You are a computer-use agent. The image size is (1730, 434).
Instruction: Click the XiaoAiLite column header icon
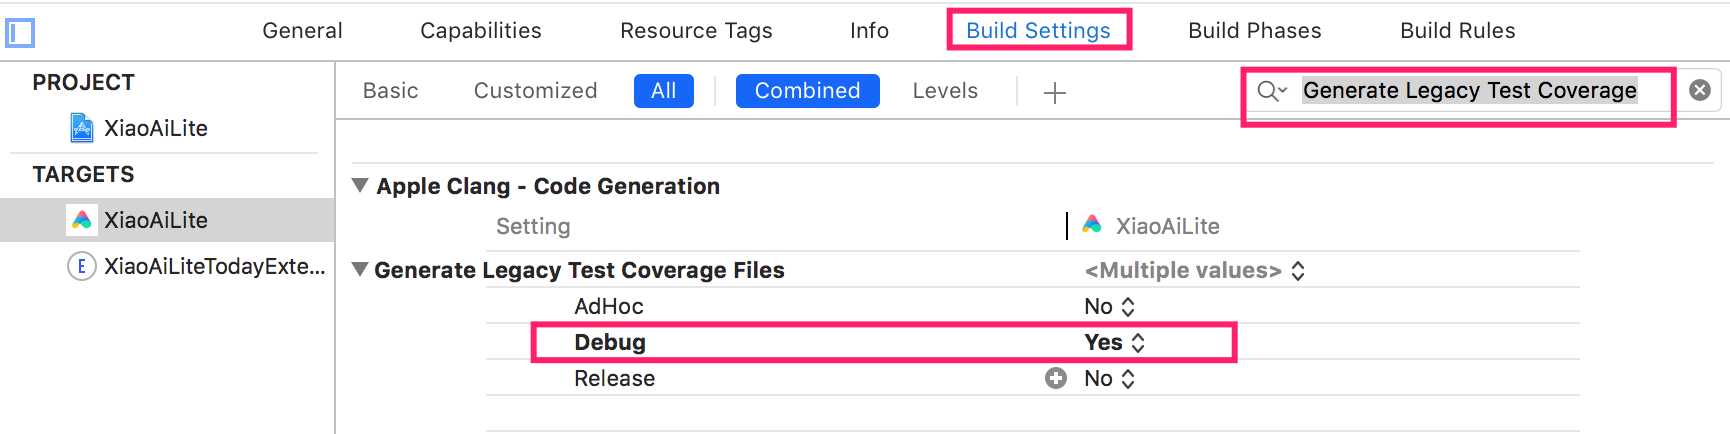tap(1092, 225)
